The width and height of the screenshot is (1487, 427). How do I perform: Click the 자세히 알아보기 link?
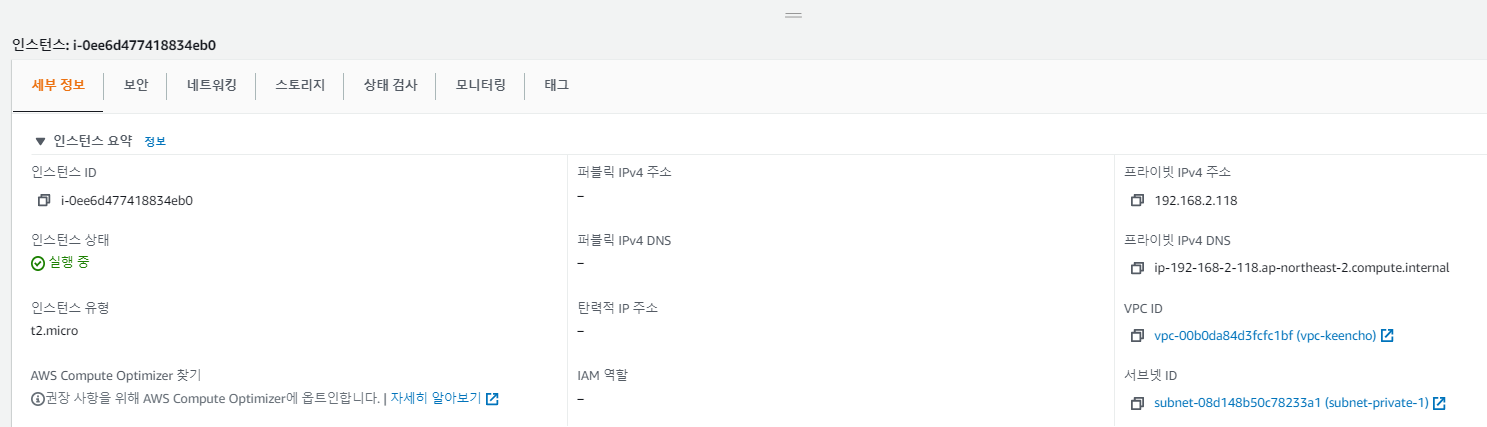(x=436, y=398)
